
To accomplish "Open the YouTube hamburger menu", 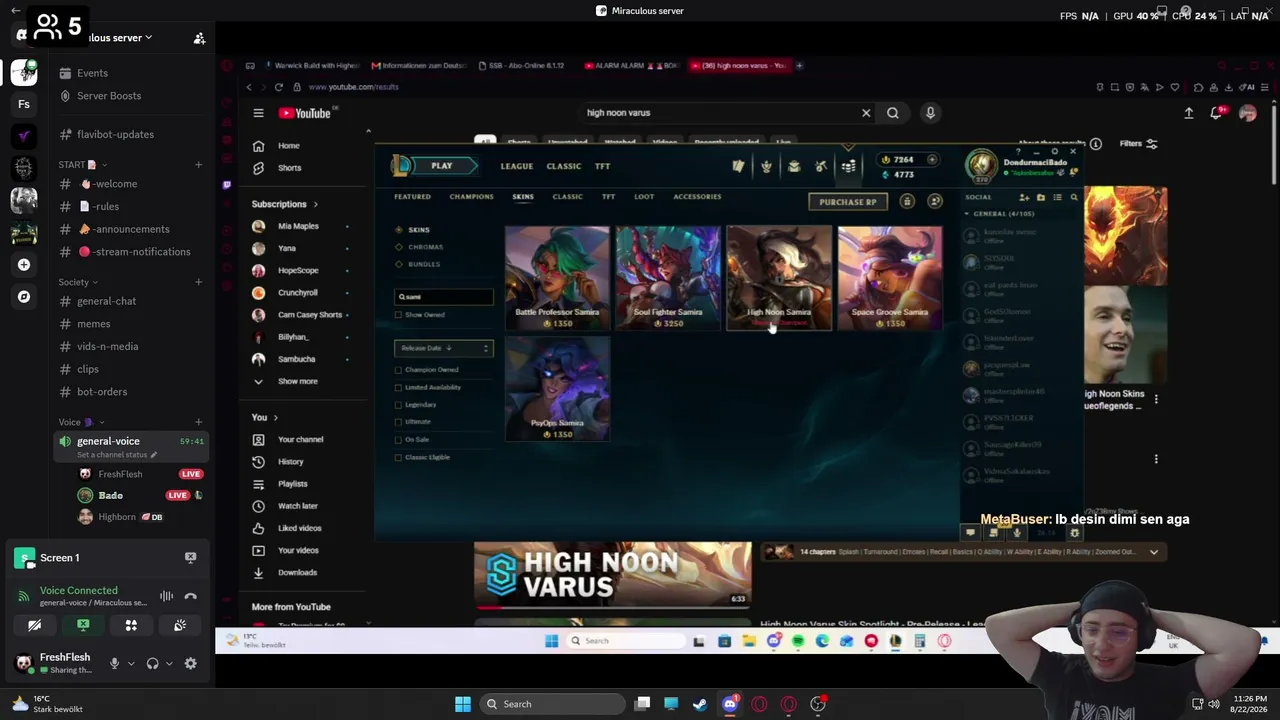I will [x=258, y=113].
